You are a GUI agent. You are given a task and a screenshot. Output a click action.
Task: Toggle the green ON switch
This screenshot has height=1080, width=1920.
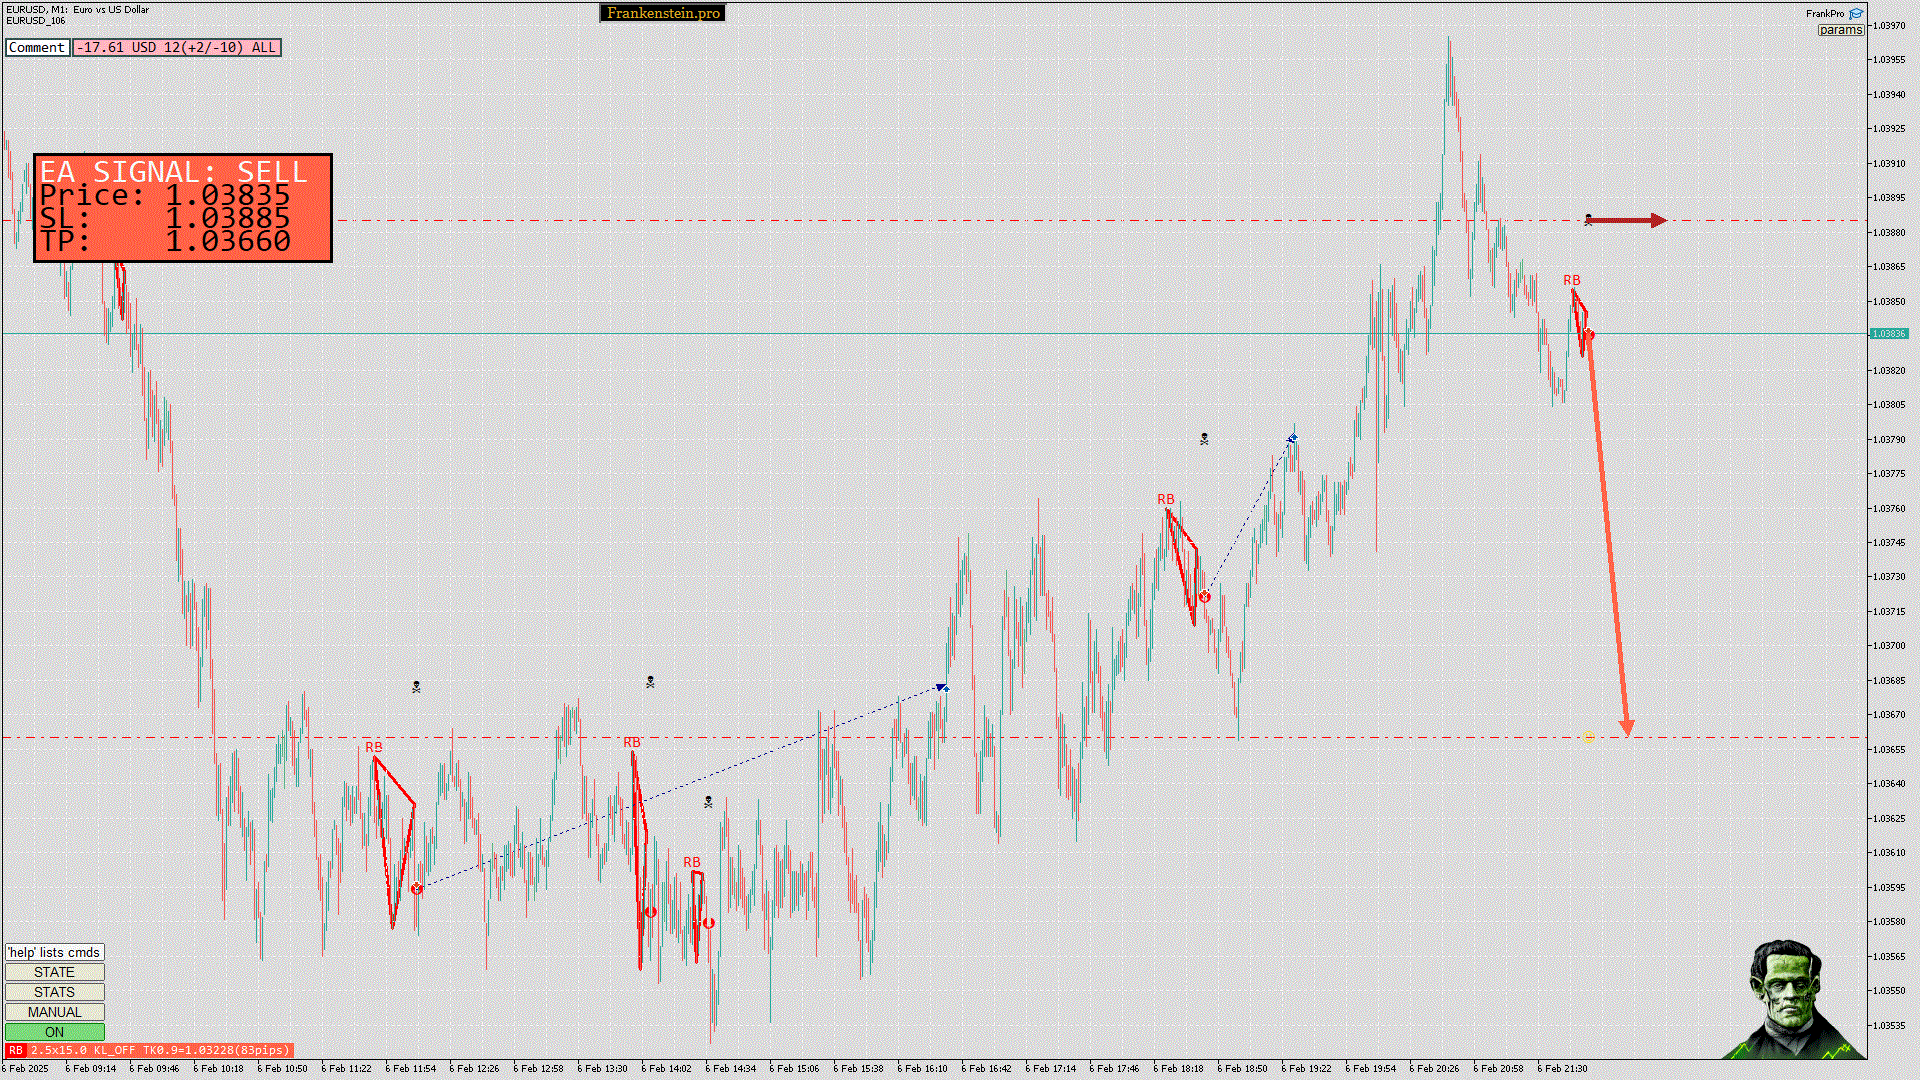point(54,1032)
